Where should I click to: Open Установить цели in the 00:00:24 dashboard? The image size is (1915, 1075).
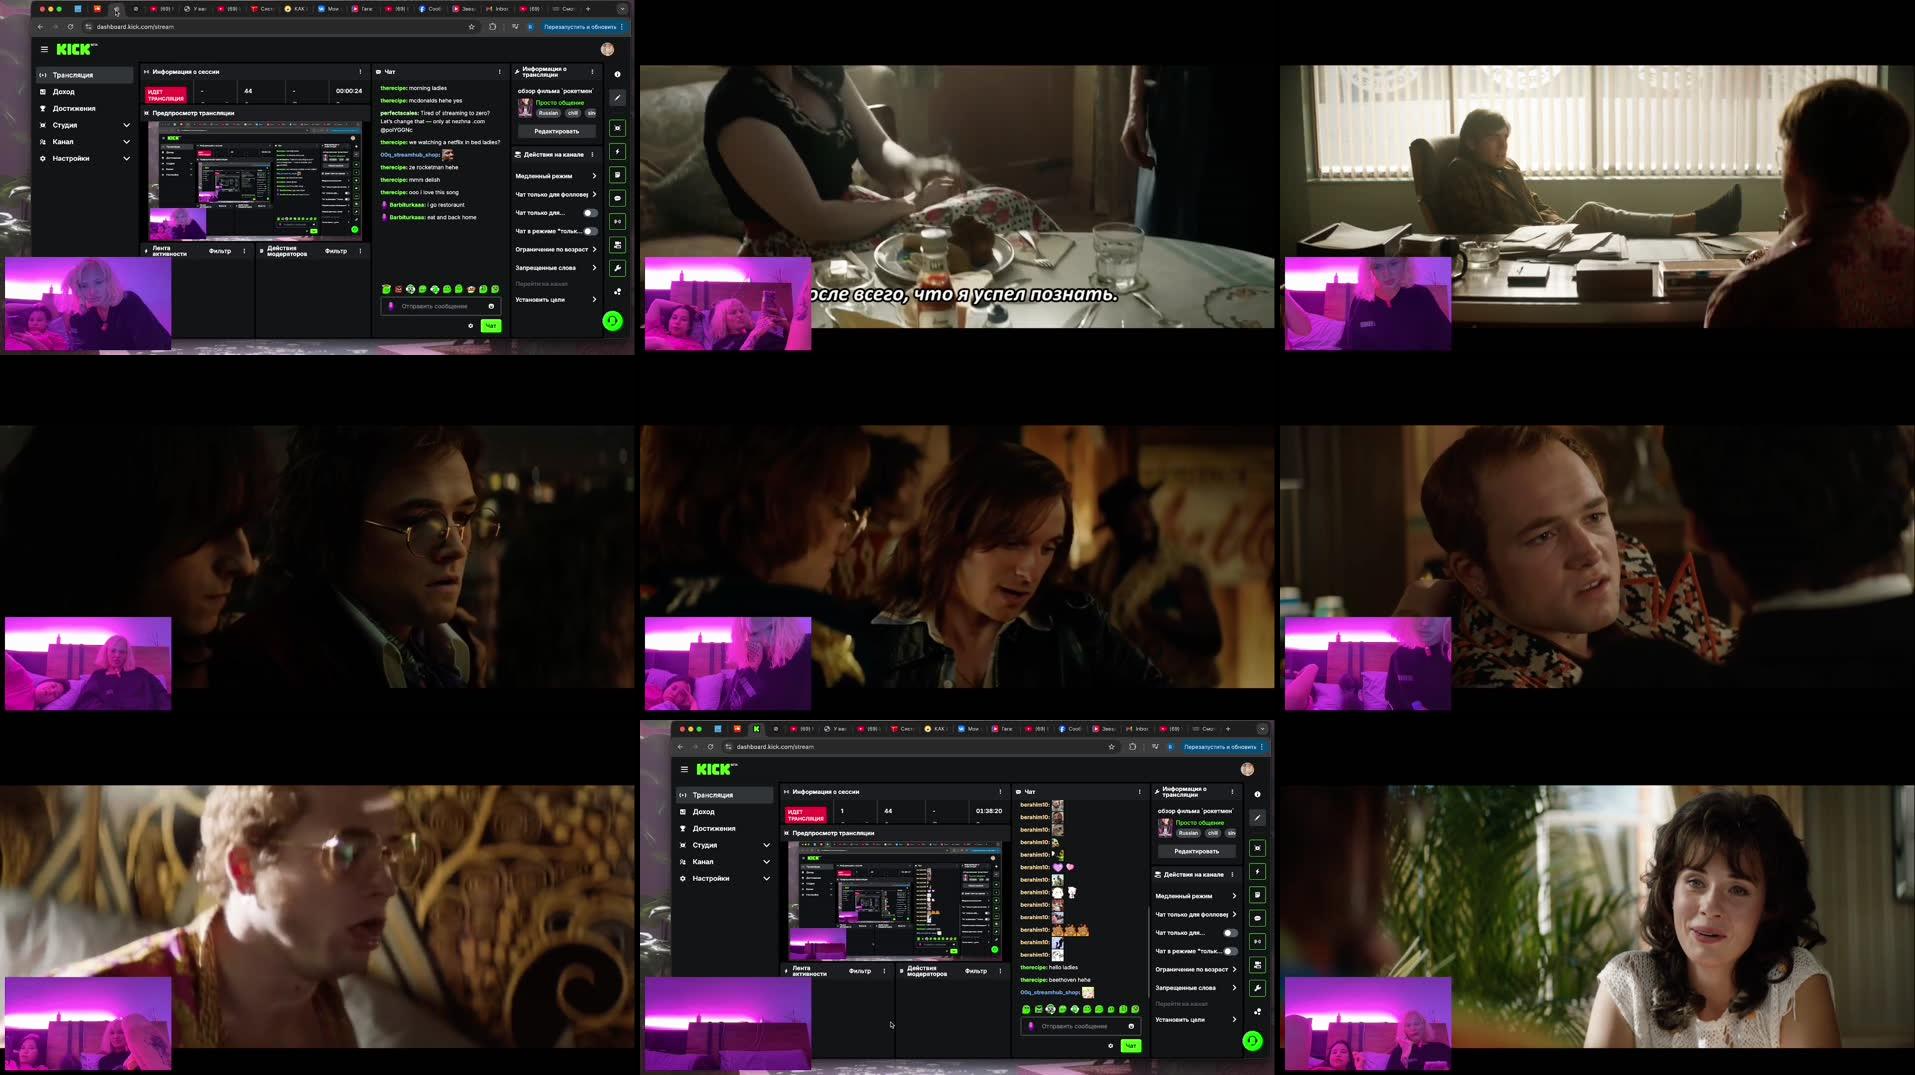556,300
